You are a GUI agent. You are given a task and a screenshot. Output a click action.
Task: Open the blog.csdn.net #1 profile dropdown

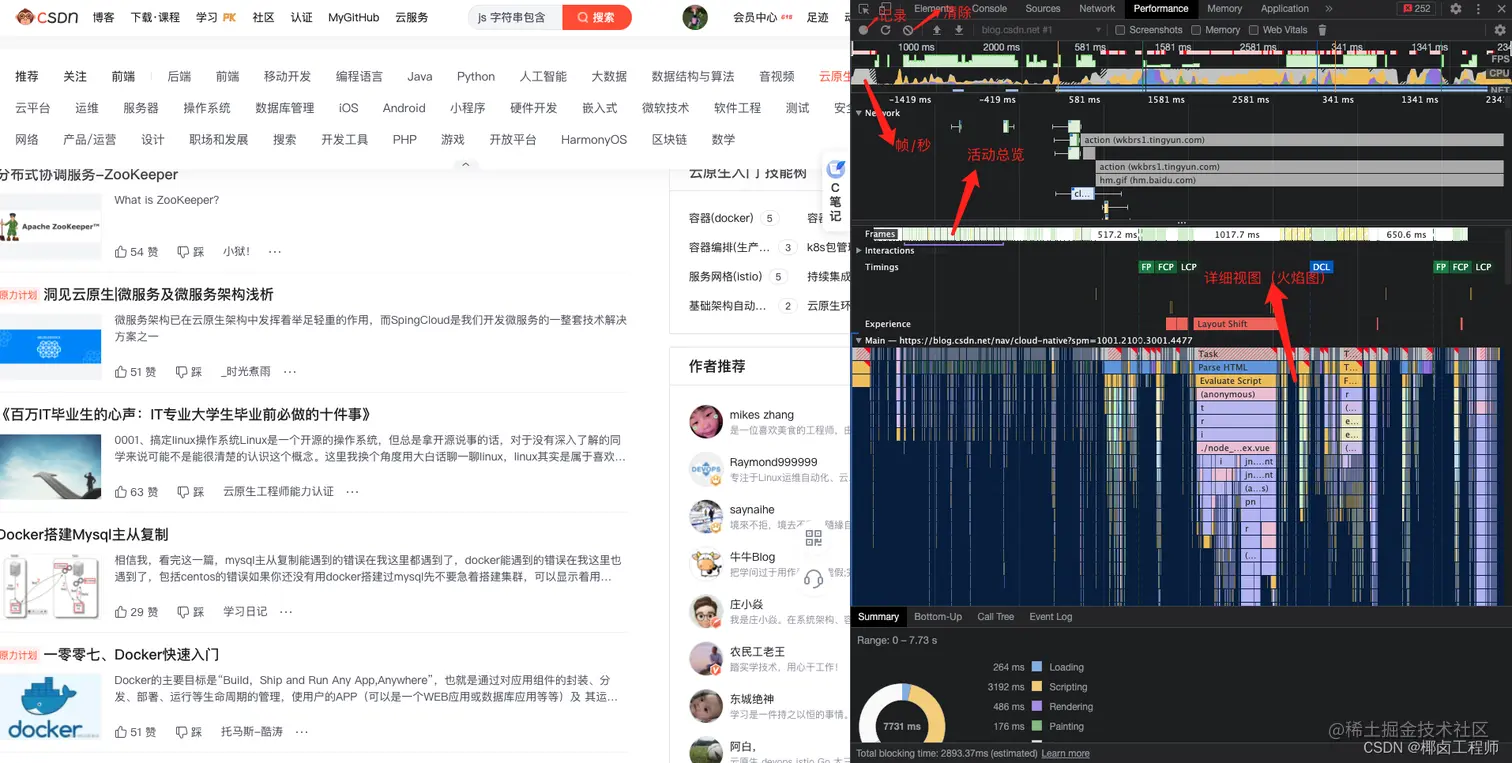click(1040, 30)
